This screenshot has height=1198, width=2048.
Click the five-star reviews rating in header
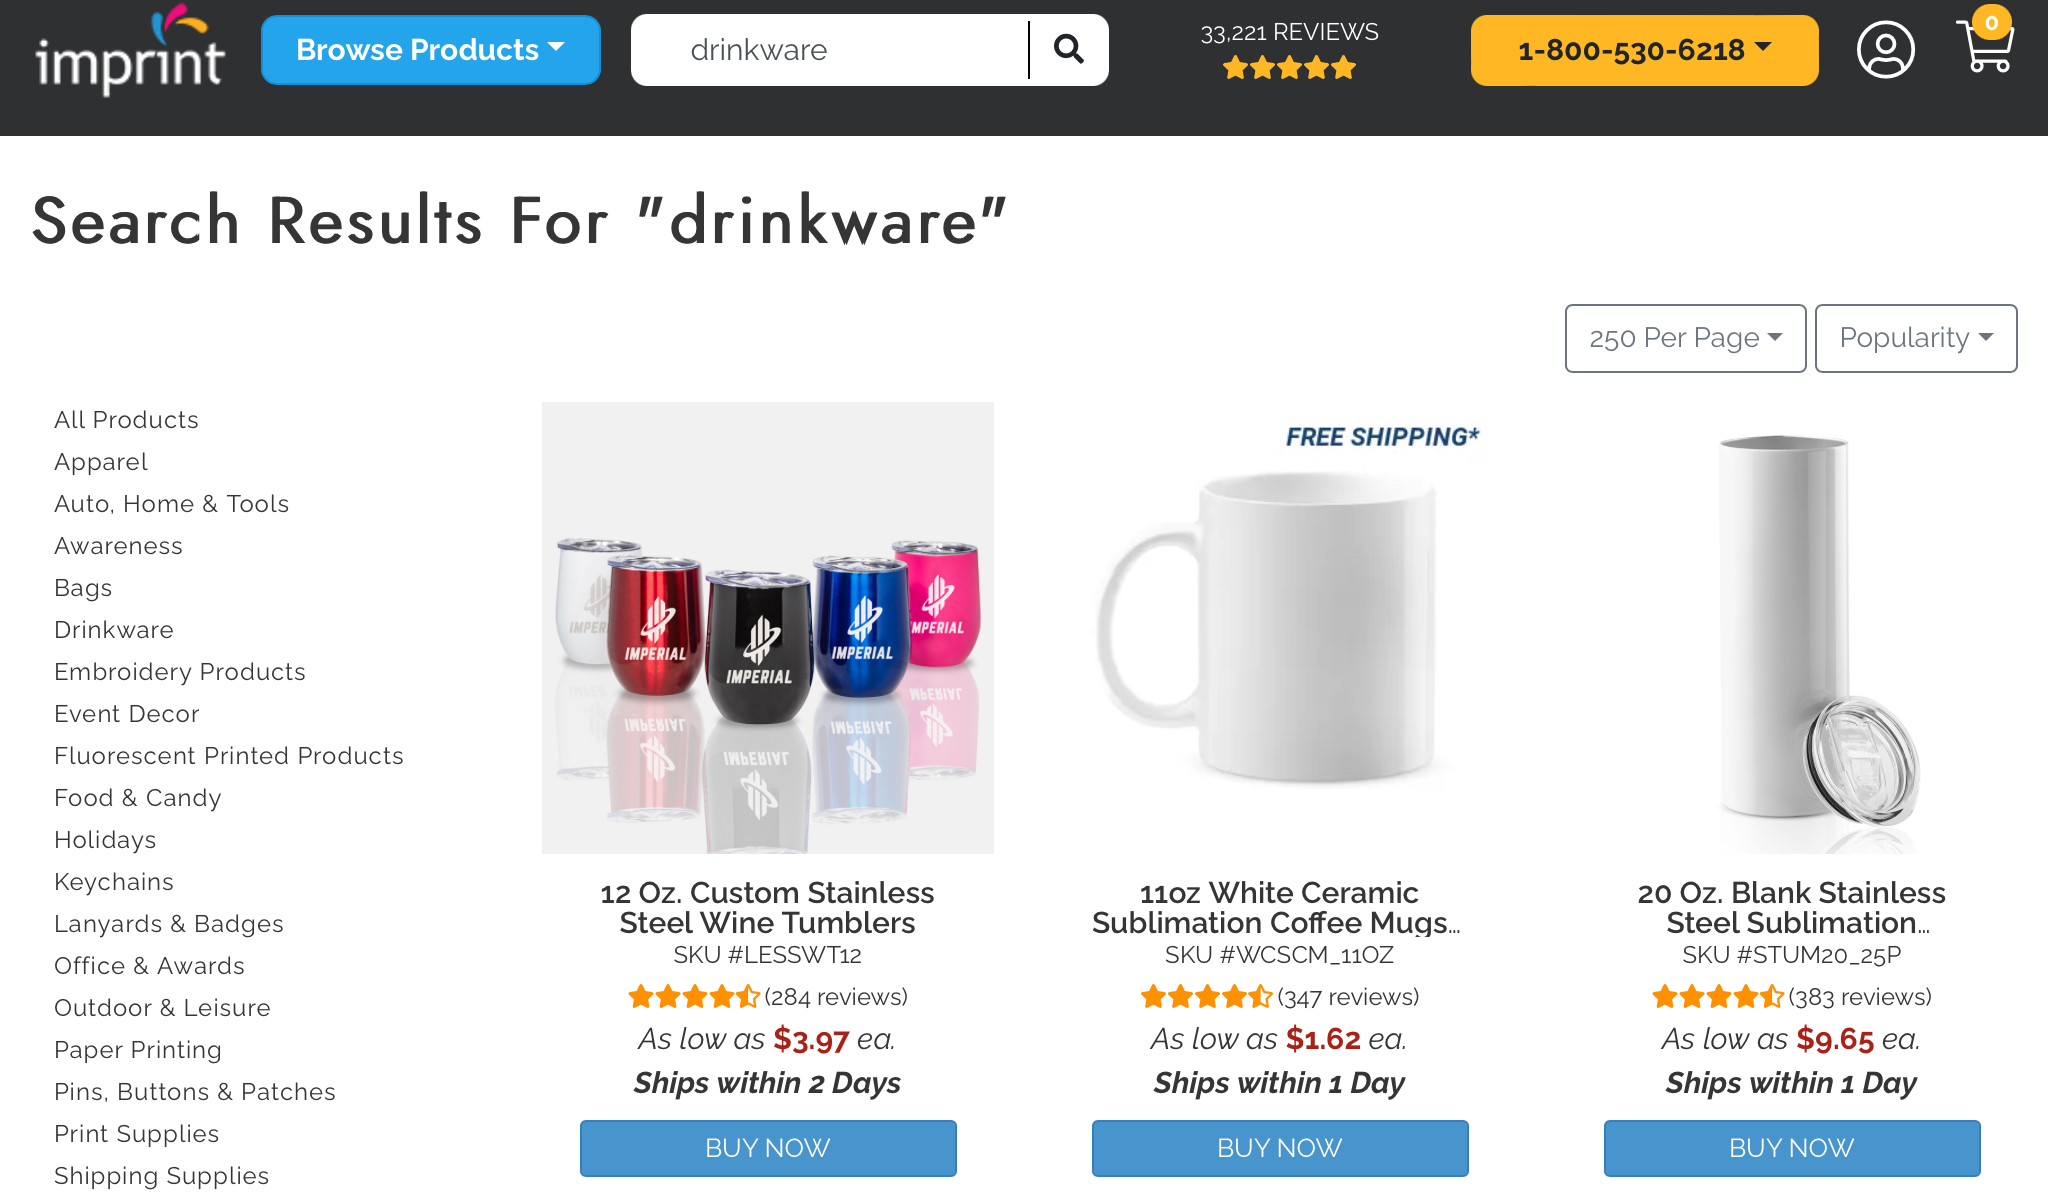1289,68
